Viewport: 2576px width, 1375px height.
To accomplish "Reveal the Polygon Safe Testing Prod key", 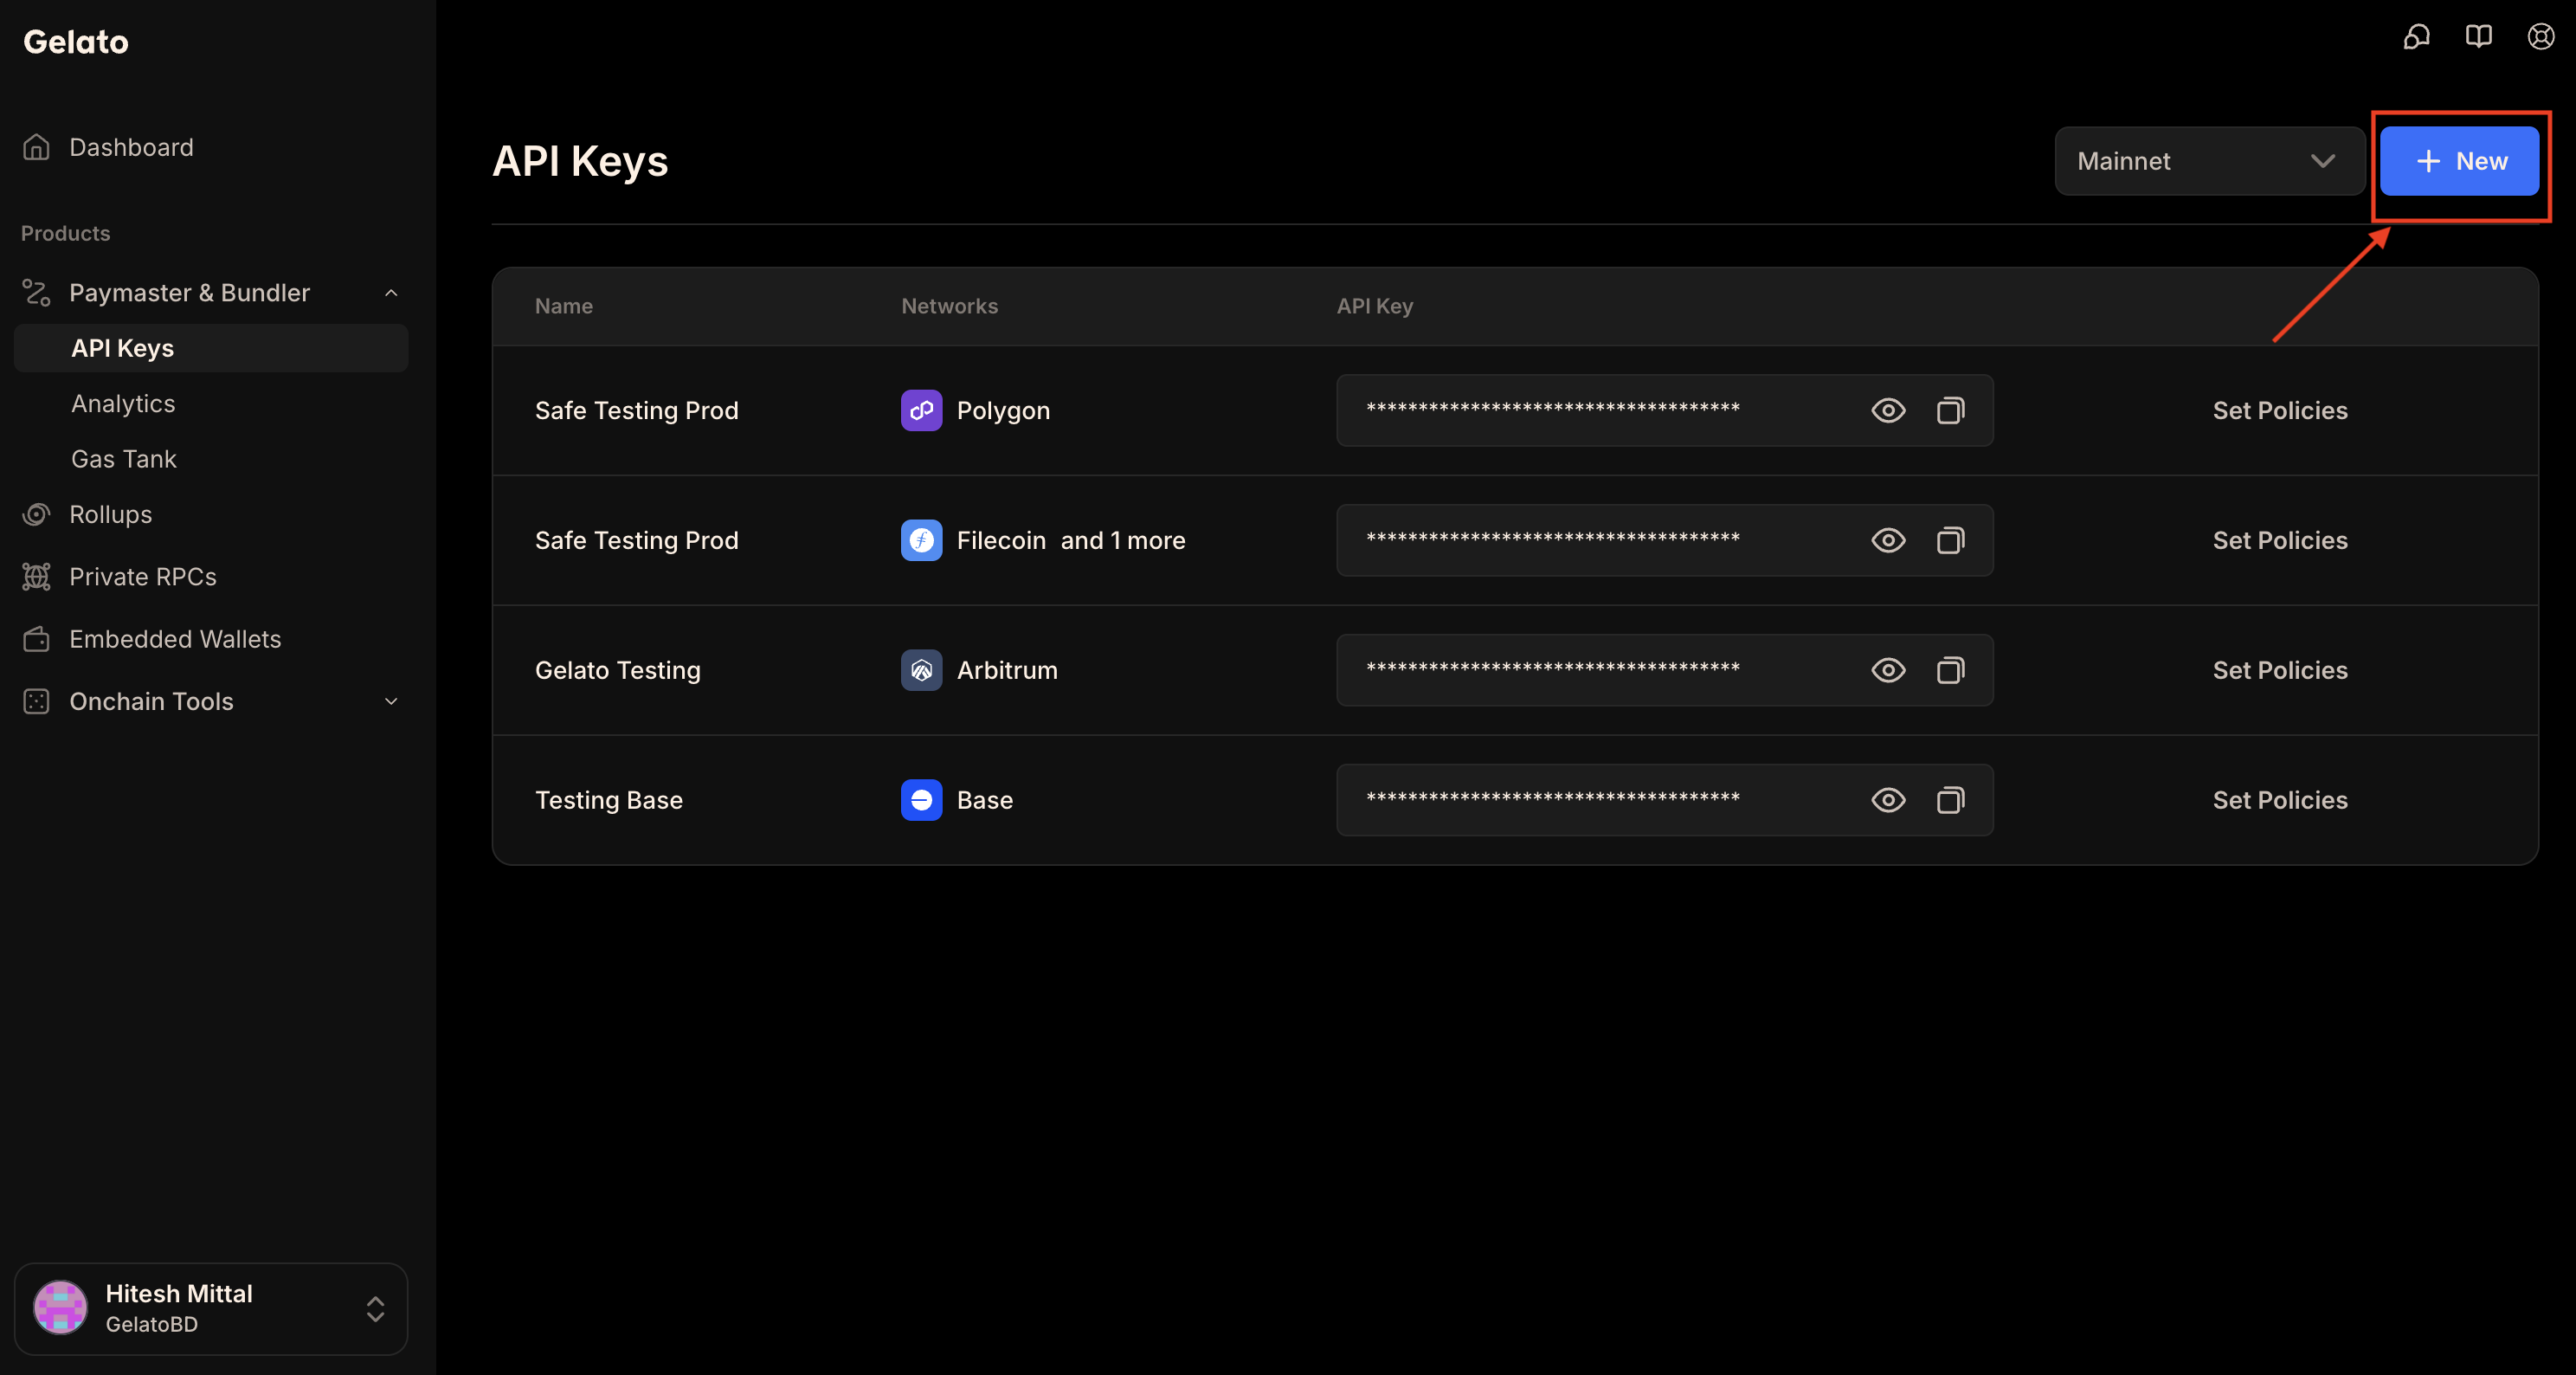I will point(1888,410).
